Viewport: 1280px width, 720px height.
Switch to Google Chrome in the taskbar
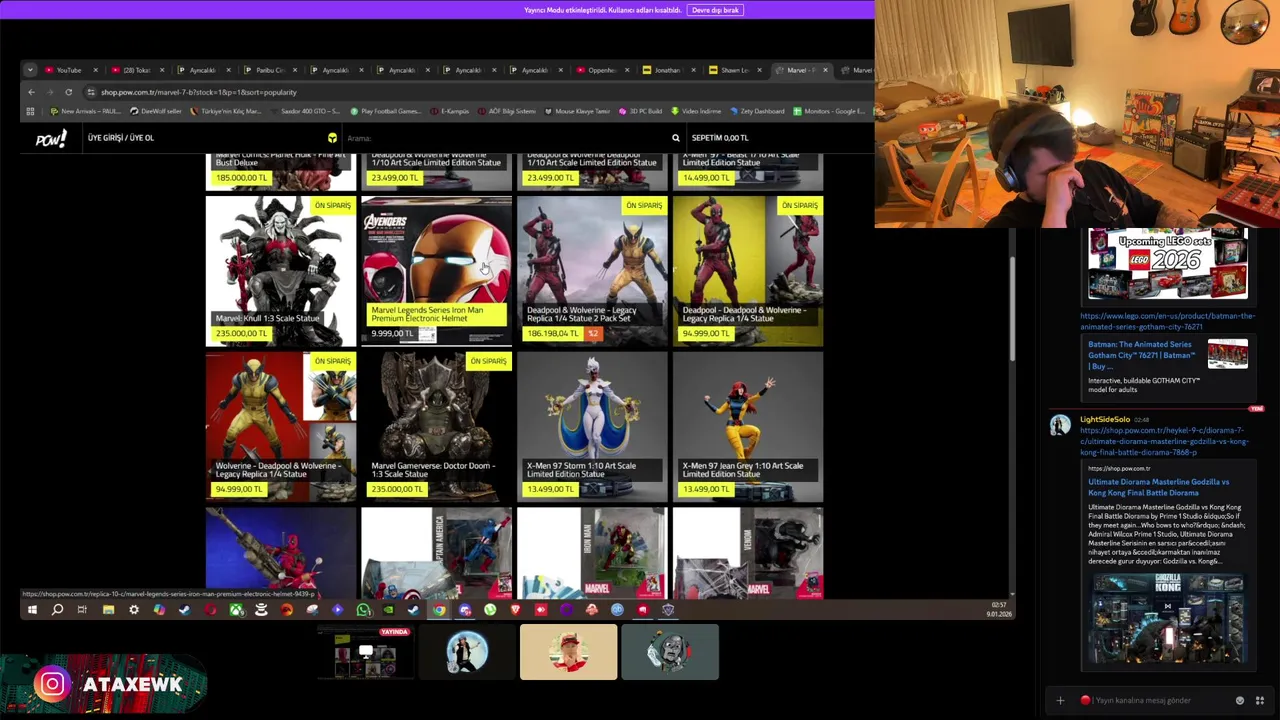[439, 610]
